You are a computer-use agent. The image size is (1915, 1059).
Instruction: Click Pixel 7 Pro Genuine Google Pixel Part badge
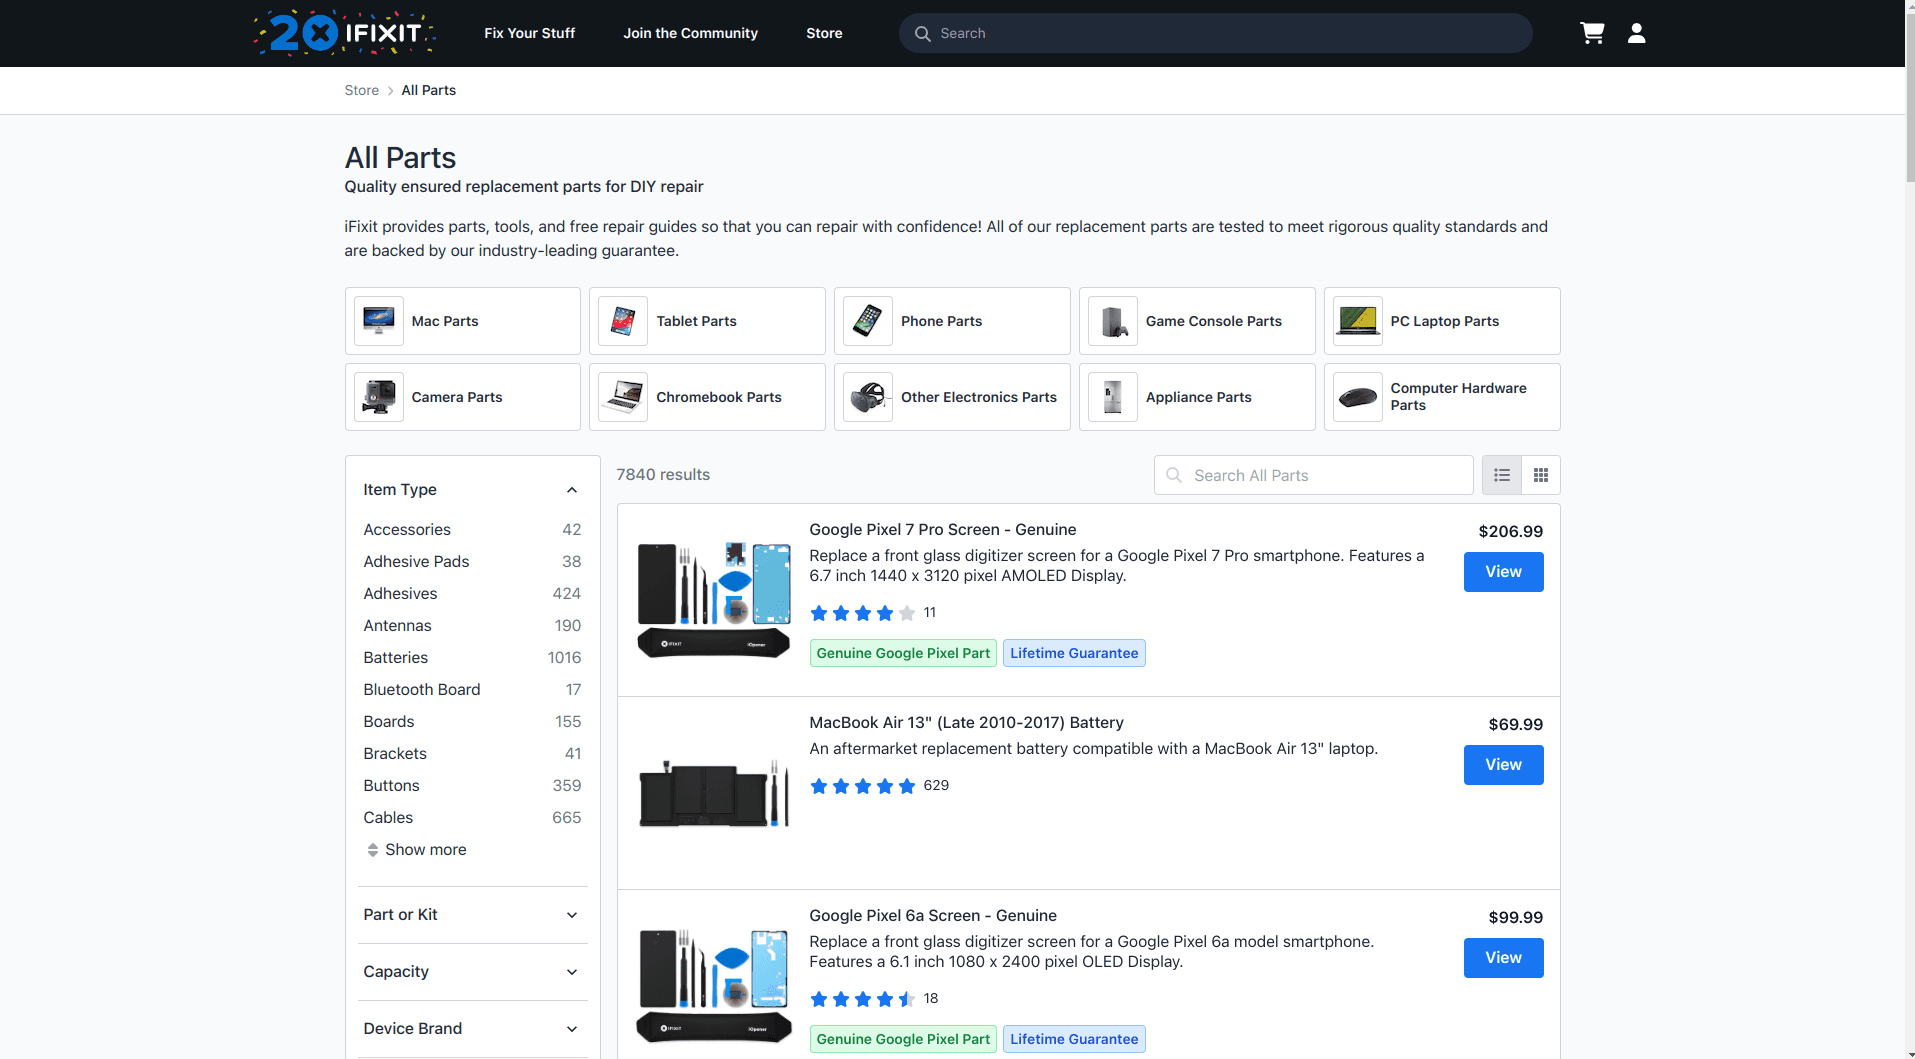pyautogui.click(x=903, y=653)
